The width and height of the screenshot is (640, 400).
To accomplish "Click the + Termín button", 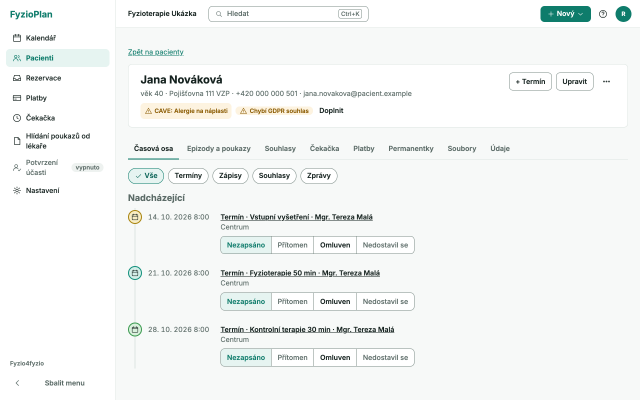I will (530, 81).
